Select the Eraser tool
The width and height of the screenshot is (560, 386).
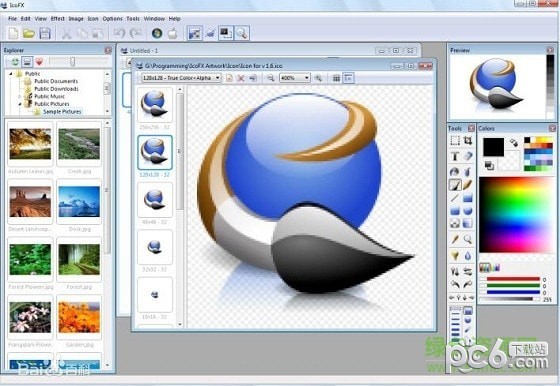[468, 156]
